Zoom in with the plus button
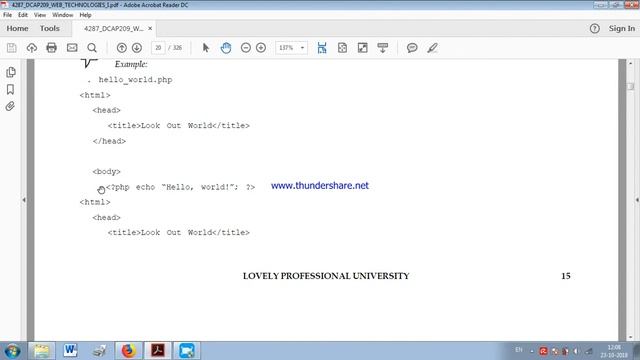The width and height of the screenshot is (640, 360). [x=261, y=48]
